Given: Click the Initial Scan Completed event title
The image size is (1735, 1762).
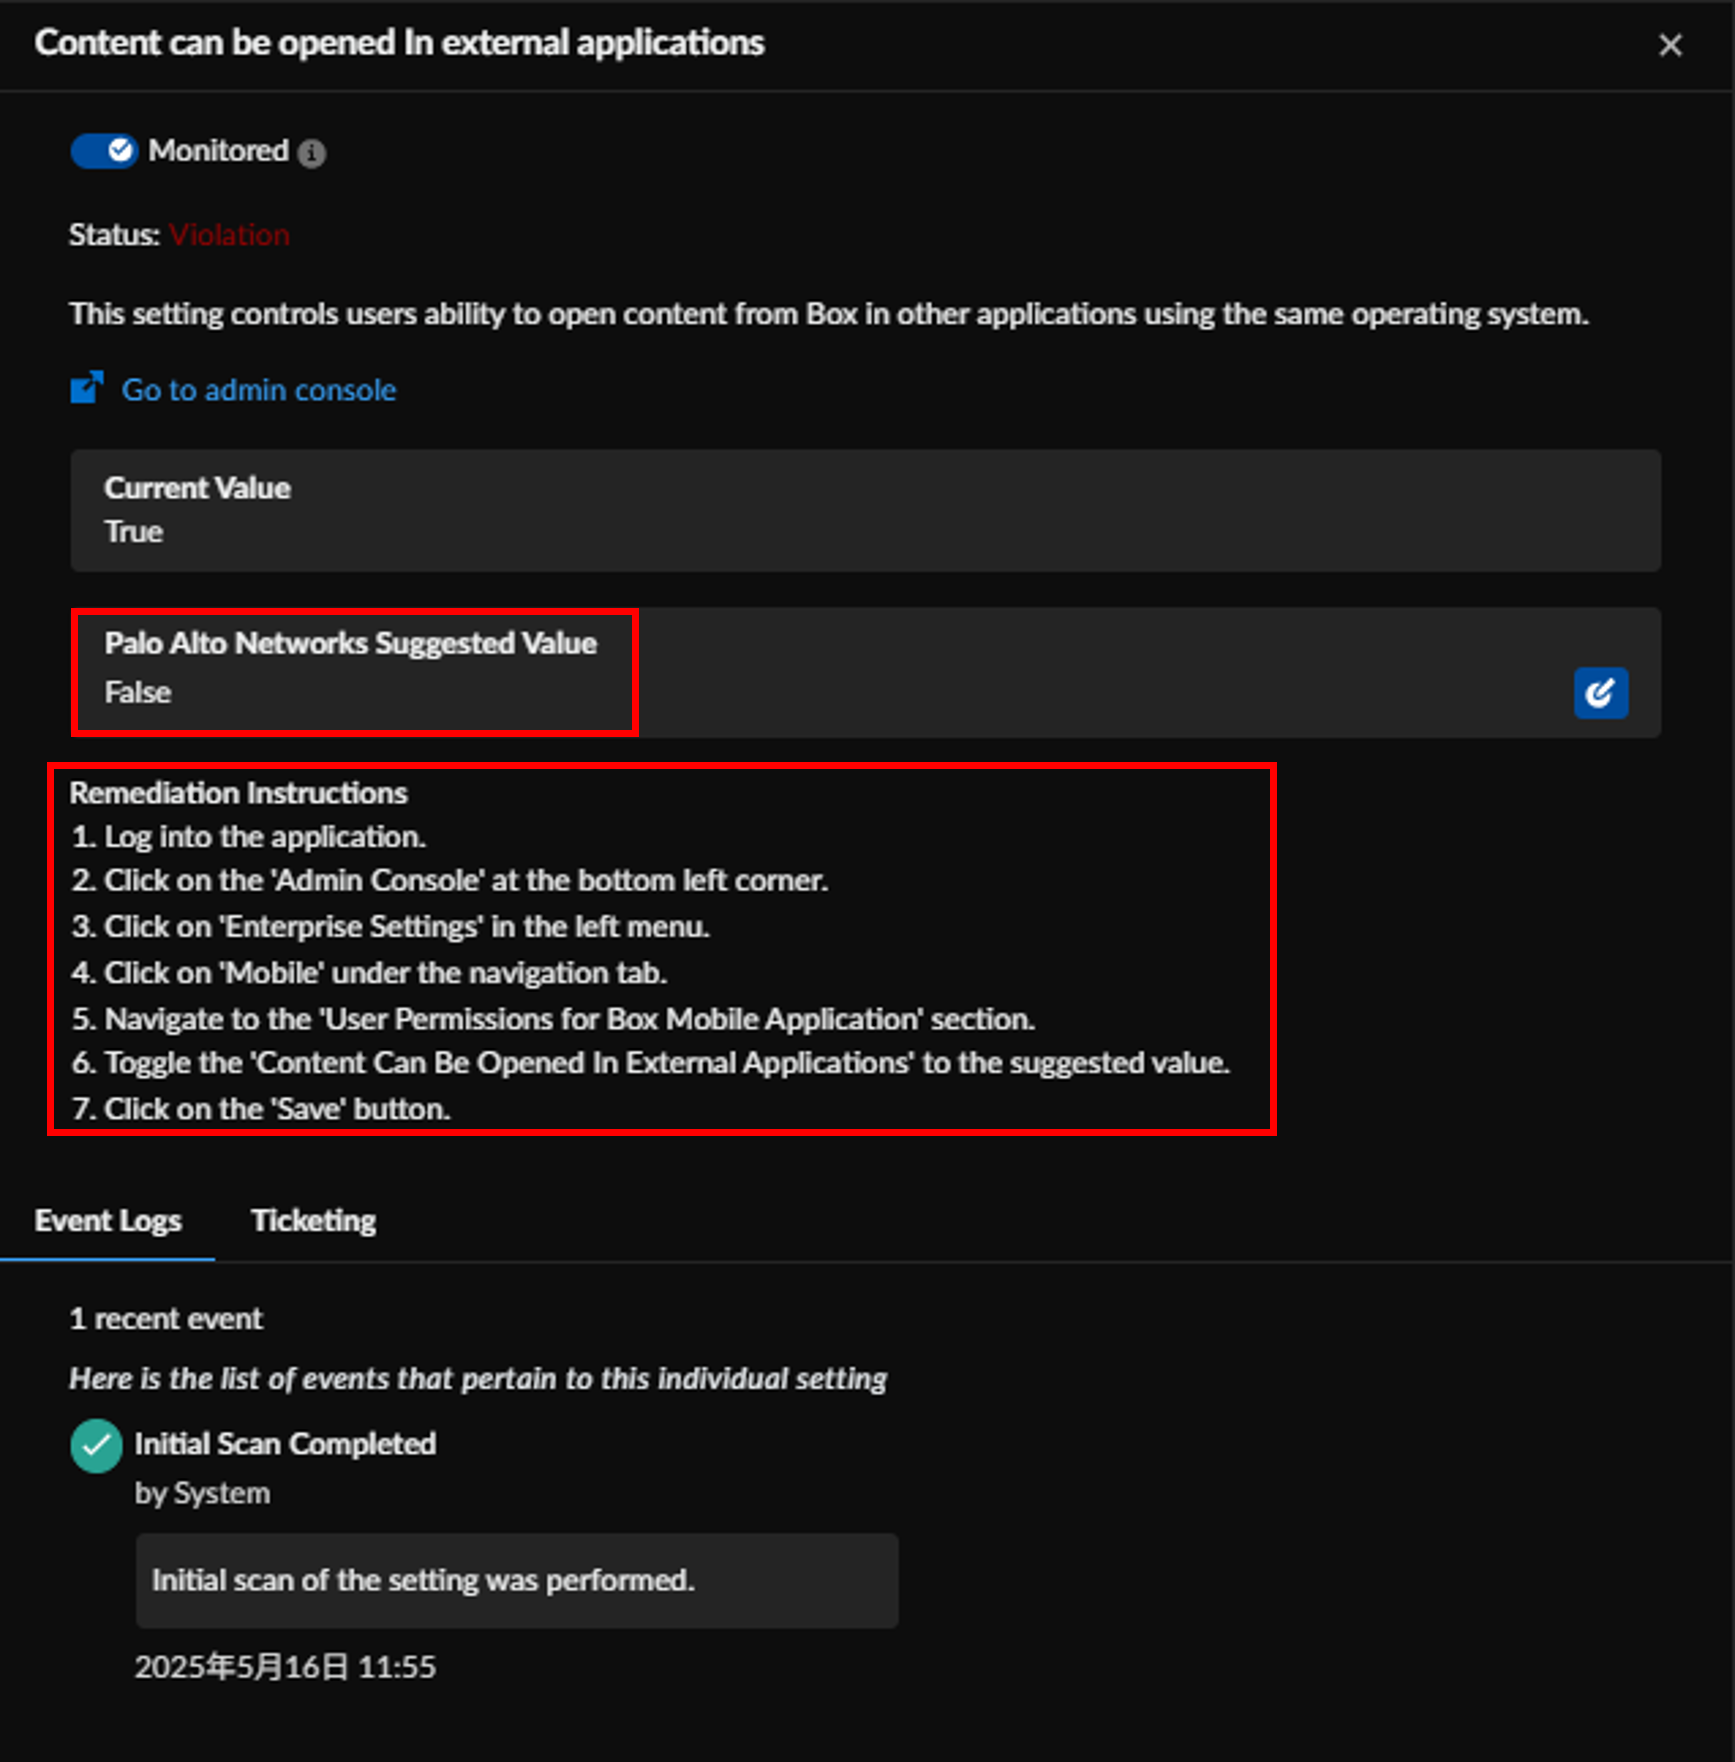Looking at the screenshot, I should click(x=285, y=1444).
